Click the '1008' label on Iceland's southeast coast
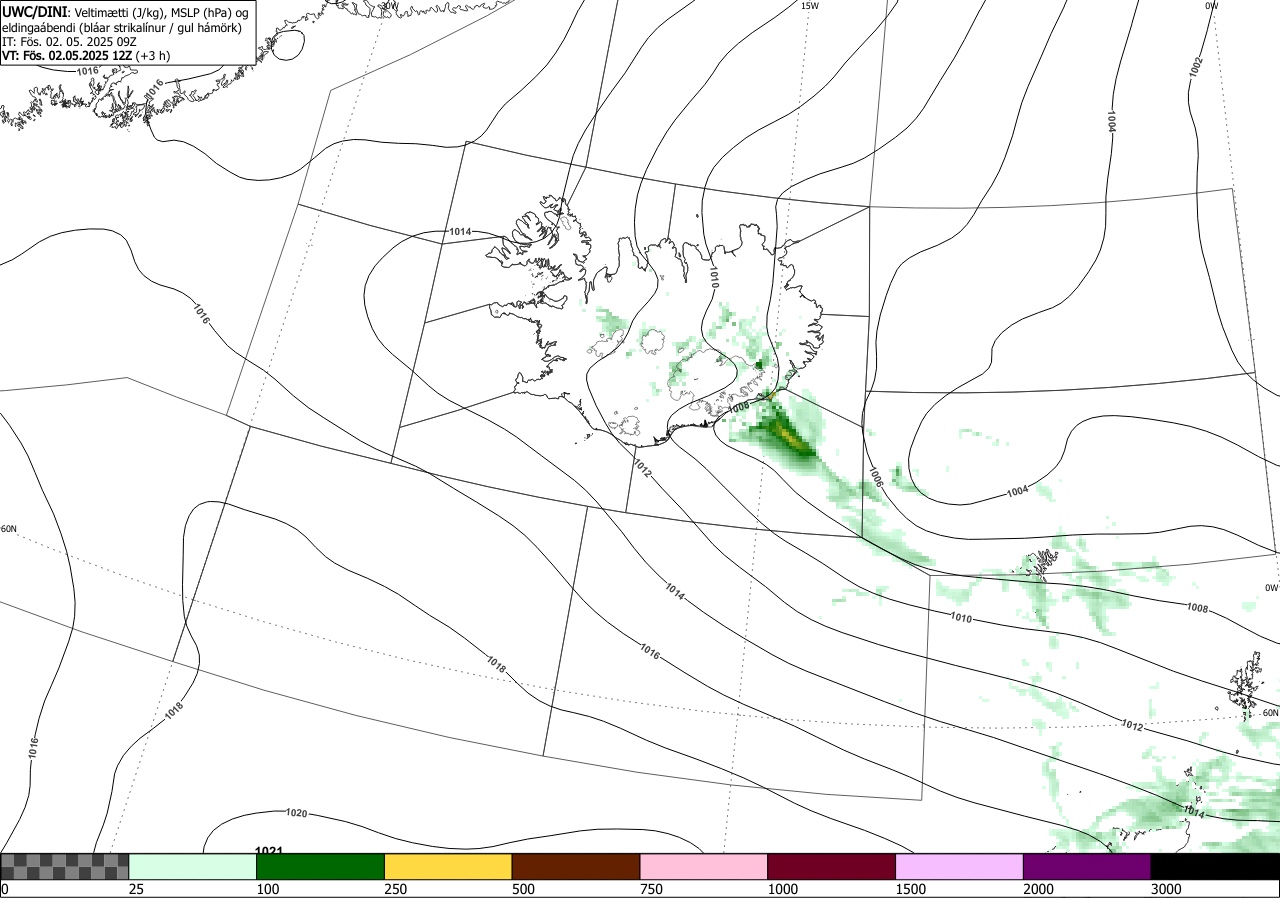Viewport: 1280px width, 898px height. coord(738,407)
